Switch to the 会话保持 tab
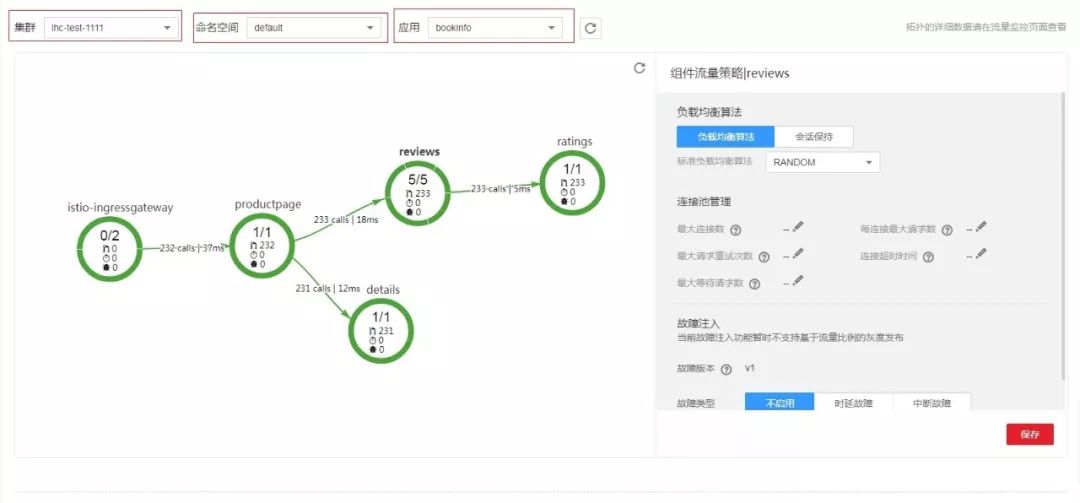 [x=814, y=136]
